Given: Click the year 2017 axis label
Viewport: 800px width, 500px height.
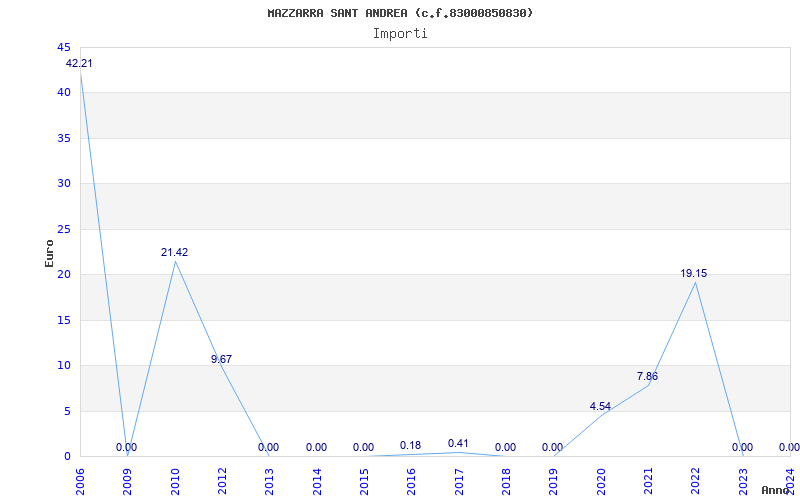Looking at the screenshot, I should pyautogui.click(x=459, y=481).
